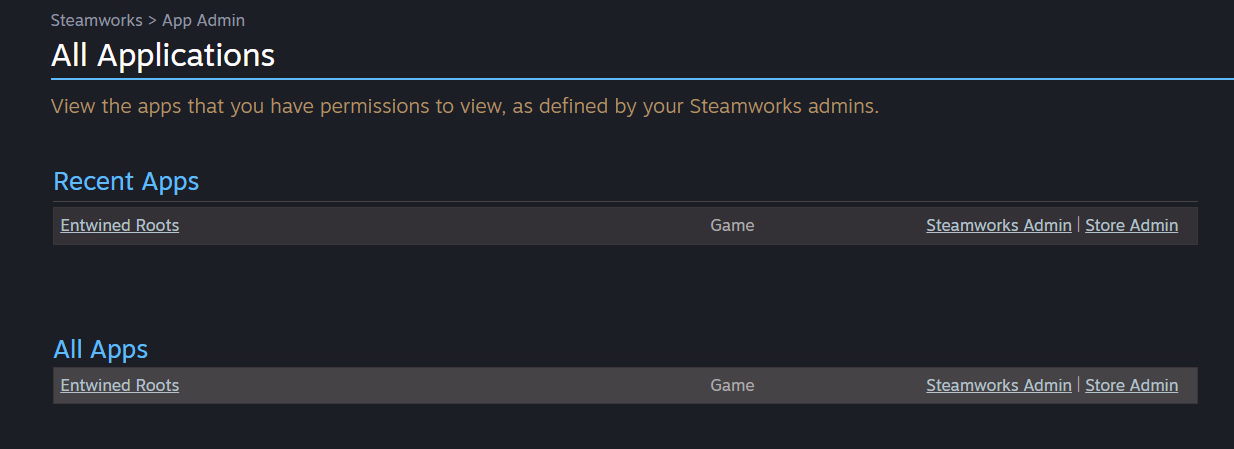Open Entwined Roots under All Apps
The width and height of the screenshot is (1234, 449).
pos(120,385)
